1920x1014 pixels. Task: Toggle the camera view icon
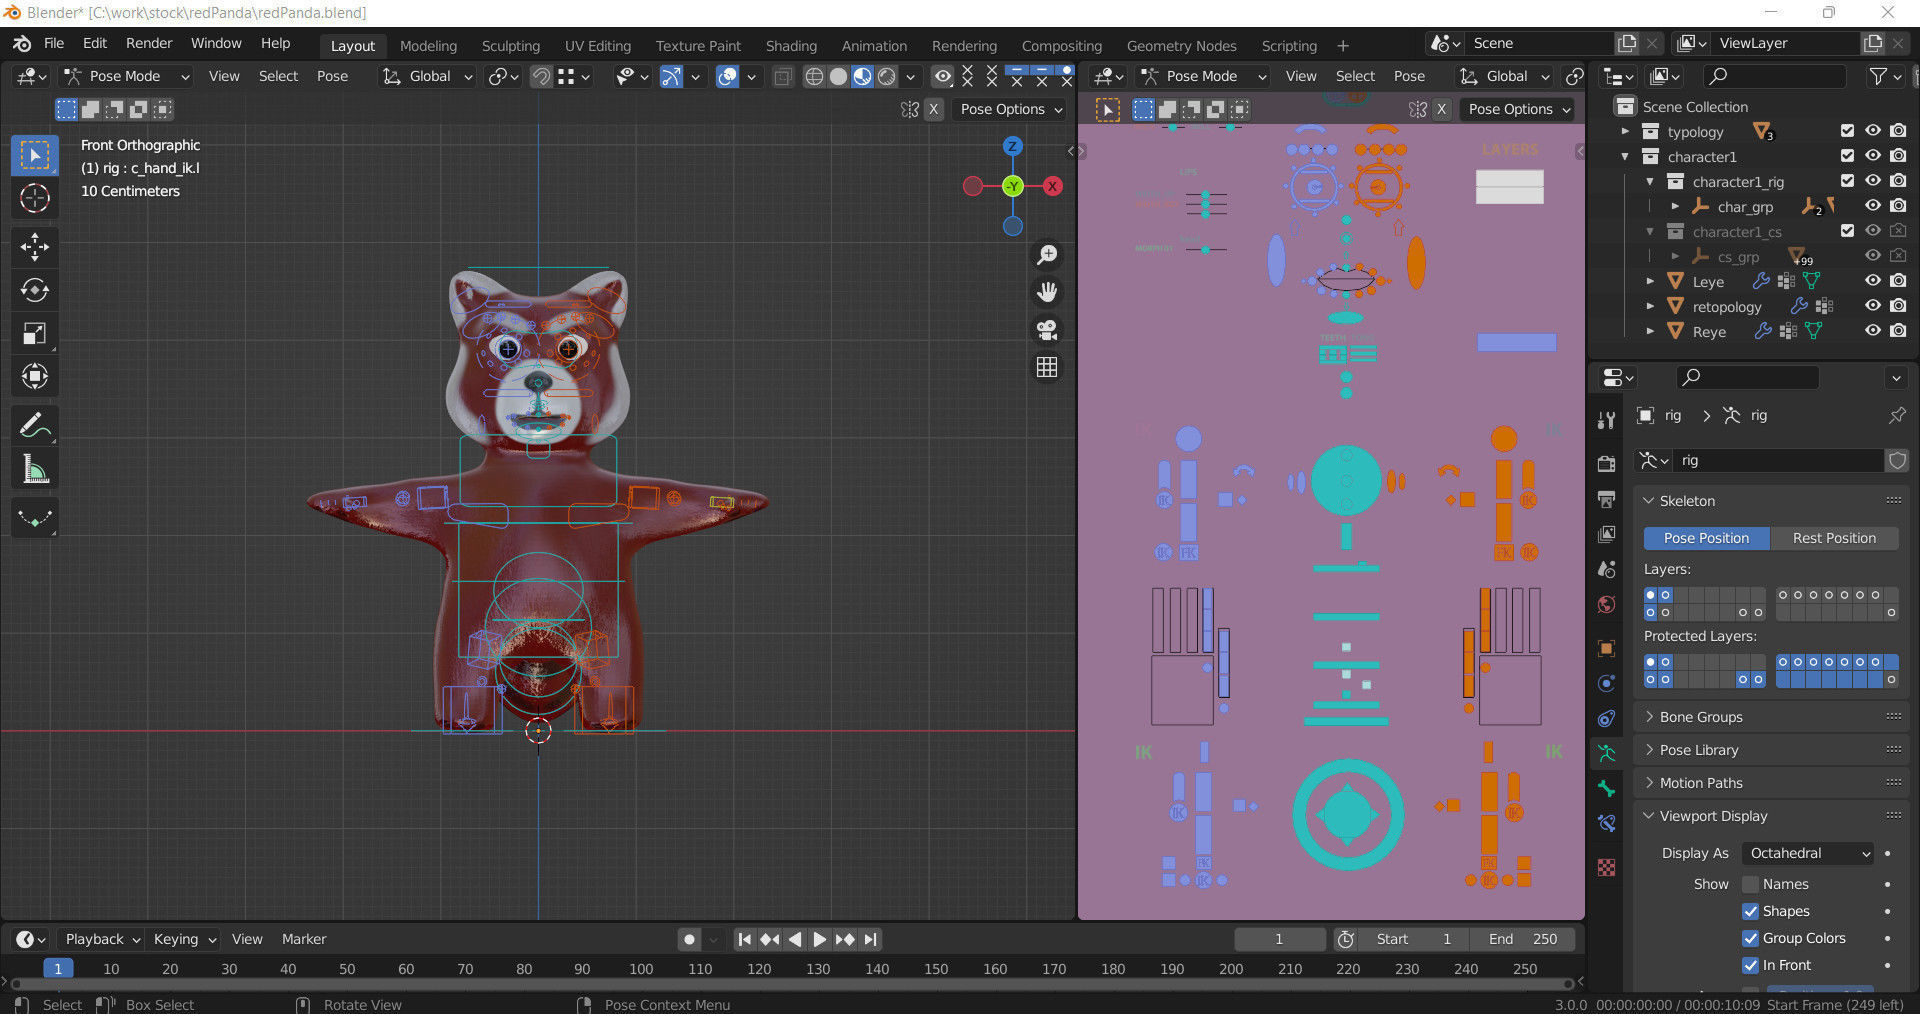[x=1047, y=330]
